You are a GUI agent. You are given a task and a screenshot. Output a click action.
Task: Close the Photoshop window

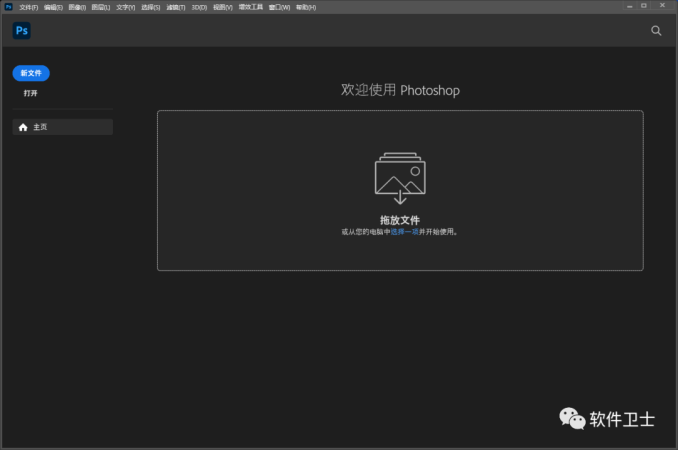click(x=662, y=5)
